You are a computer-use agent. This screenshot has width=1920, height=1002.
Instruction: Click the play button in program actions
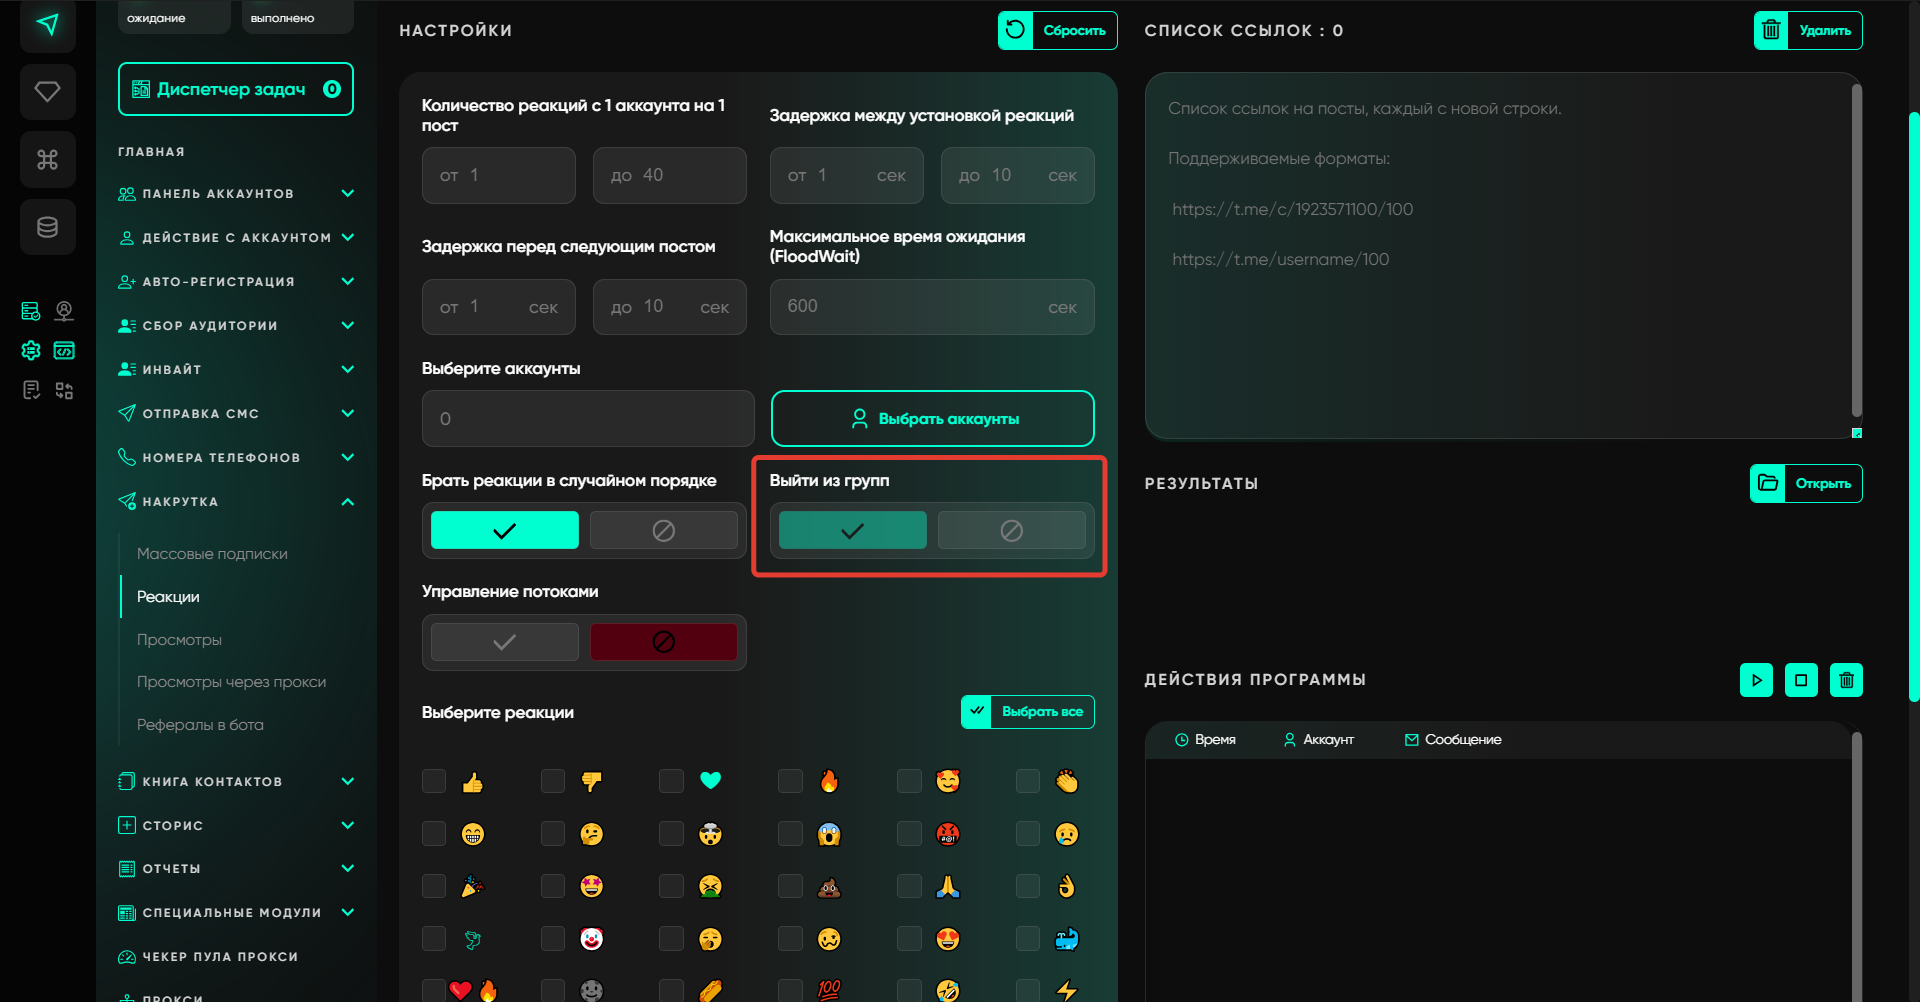(x=1756, y=680)
